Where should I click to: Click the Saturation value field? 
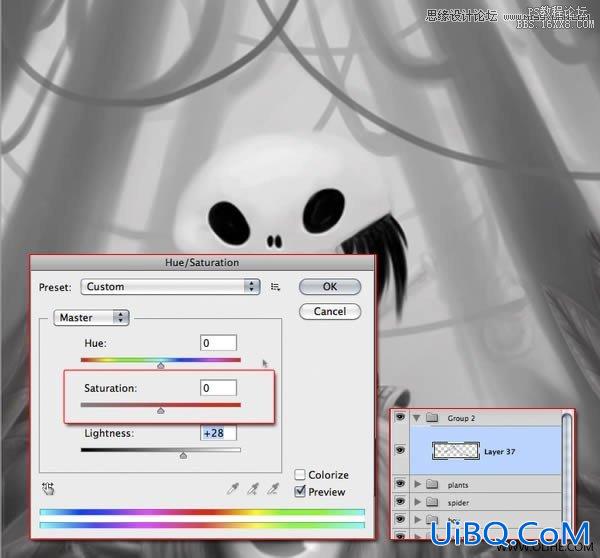click(x=218, y=388)
